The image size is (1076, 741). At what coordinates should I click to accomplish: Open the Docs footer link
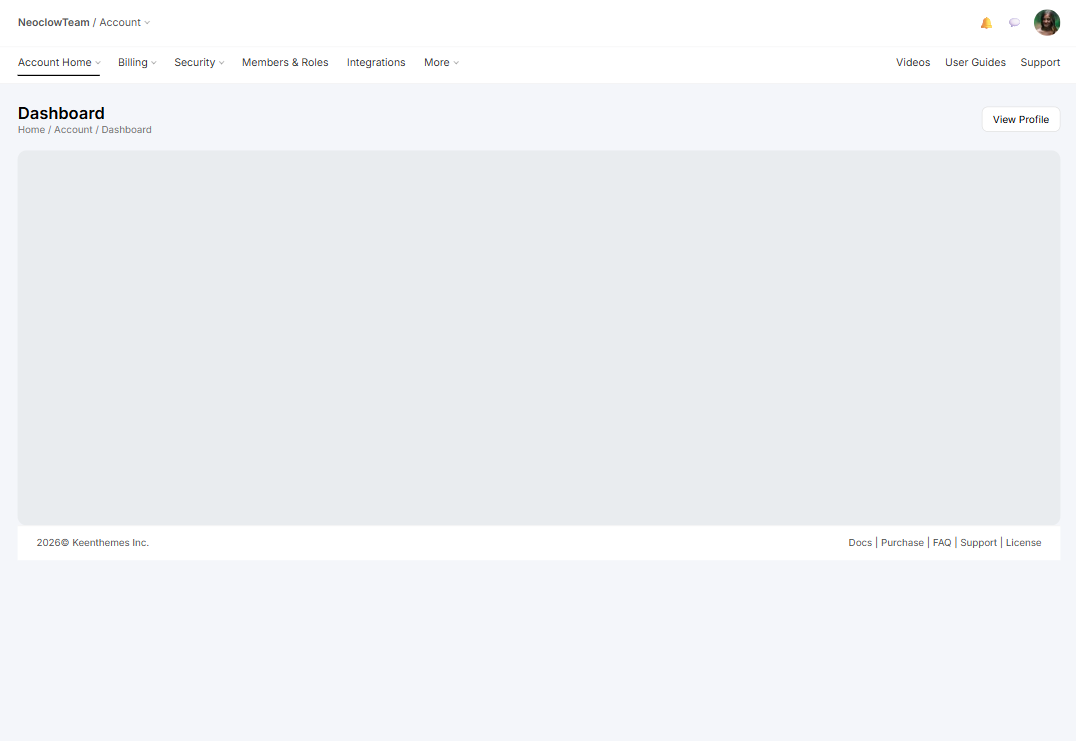coord(860,543)
